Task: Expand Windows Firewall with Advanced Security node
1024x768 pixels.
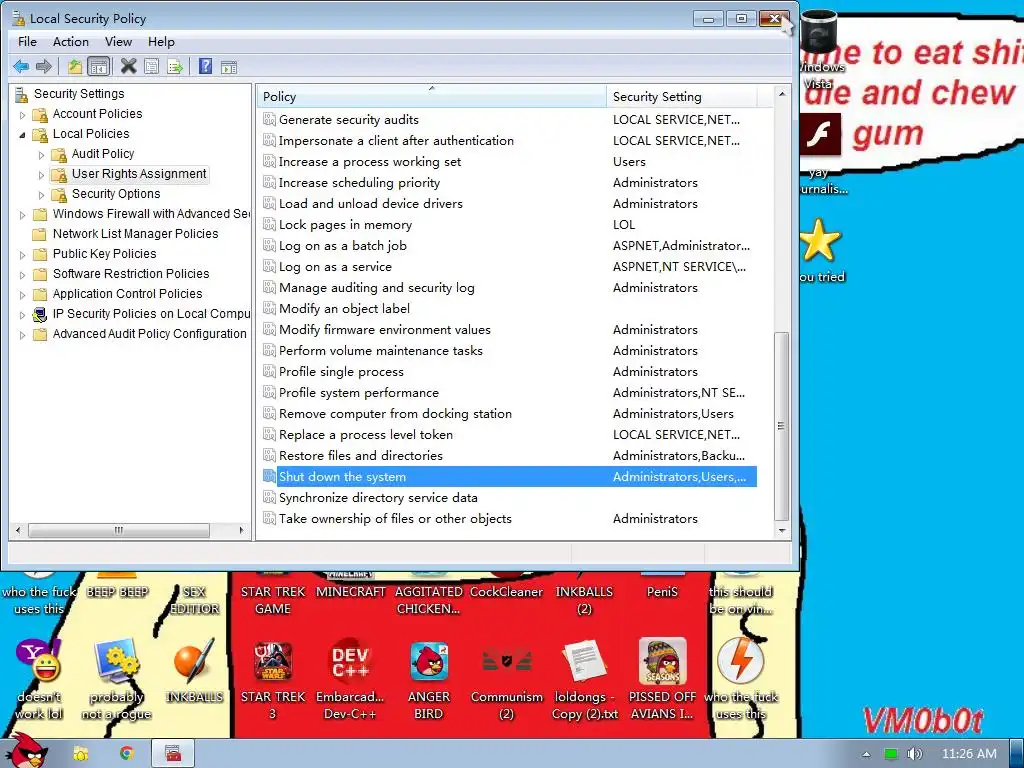Action: (x=22, y=215)
